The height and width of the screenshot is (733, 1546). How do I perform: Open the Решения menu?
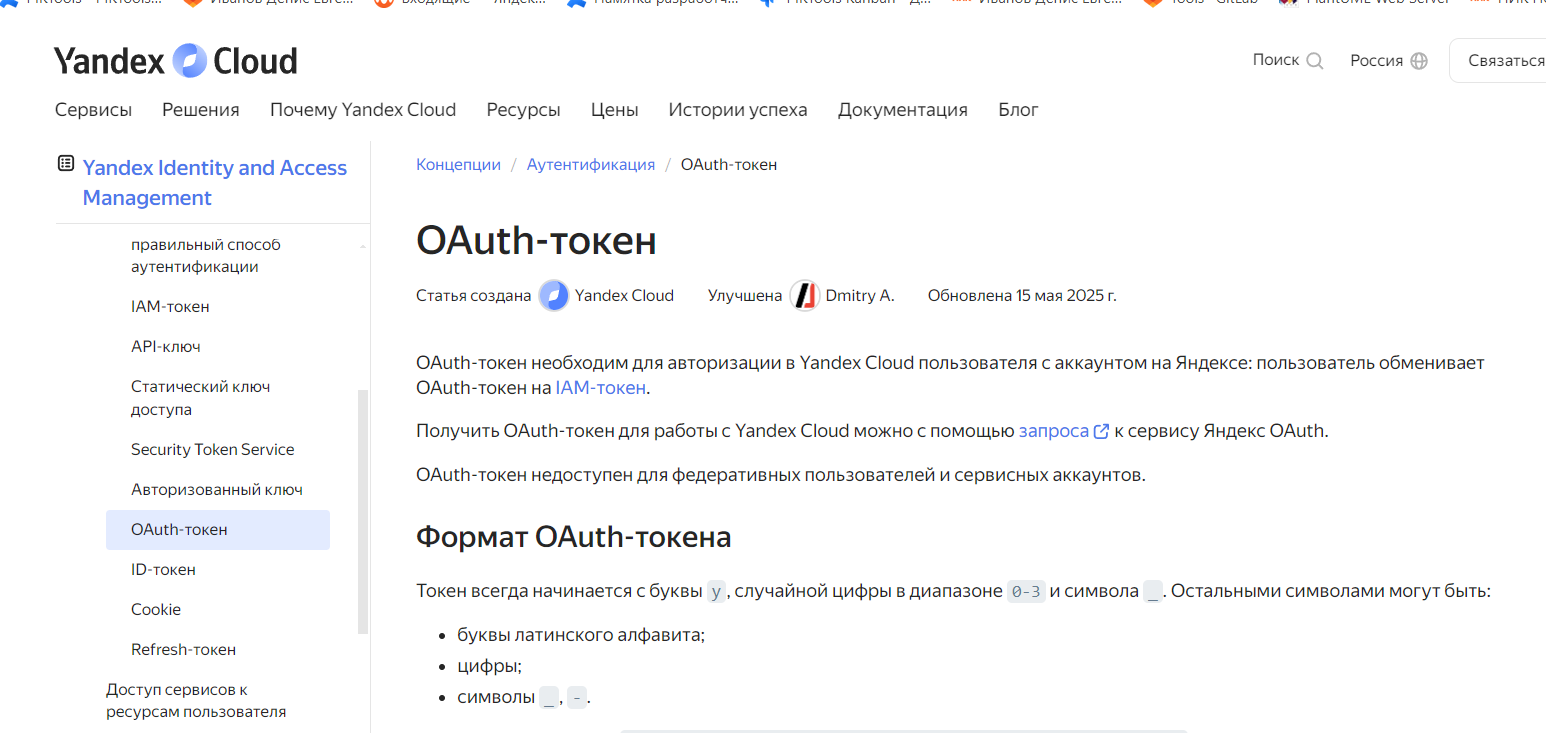click(201, 110)
